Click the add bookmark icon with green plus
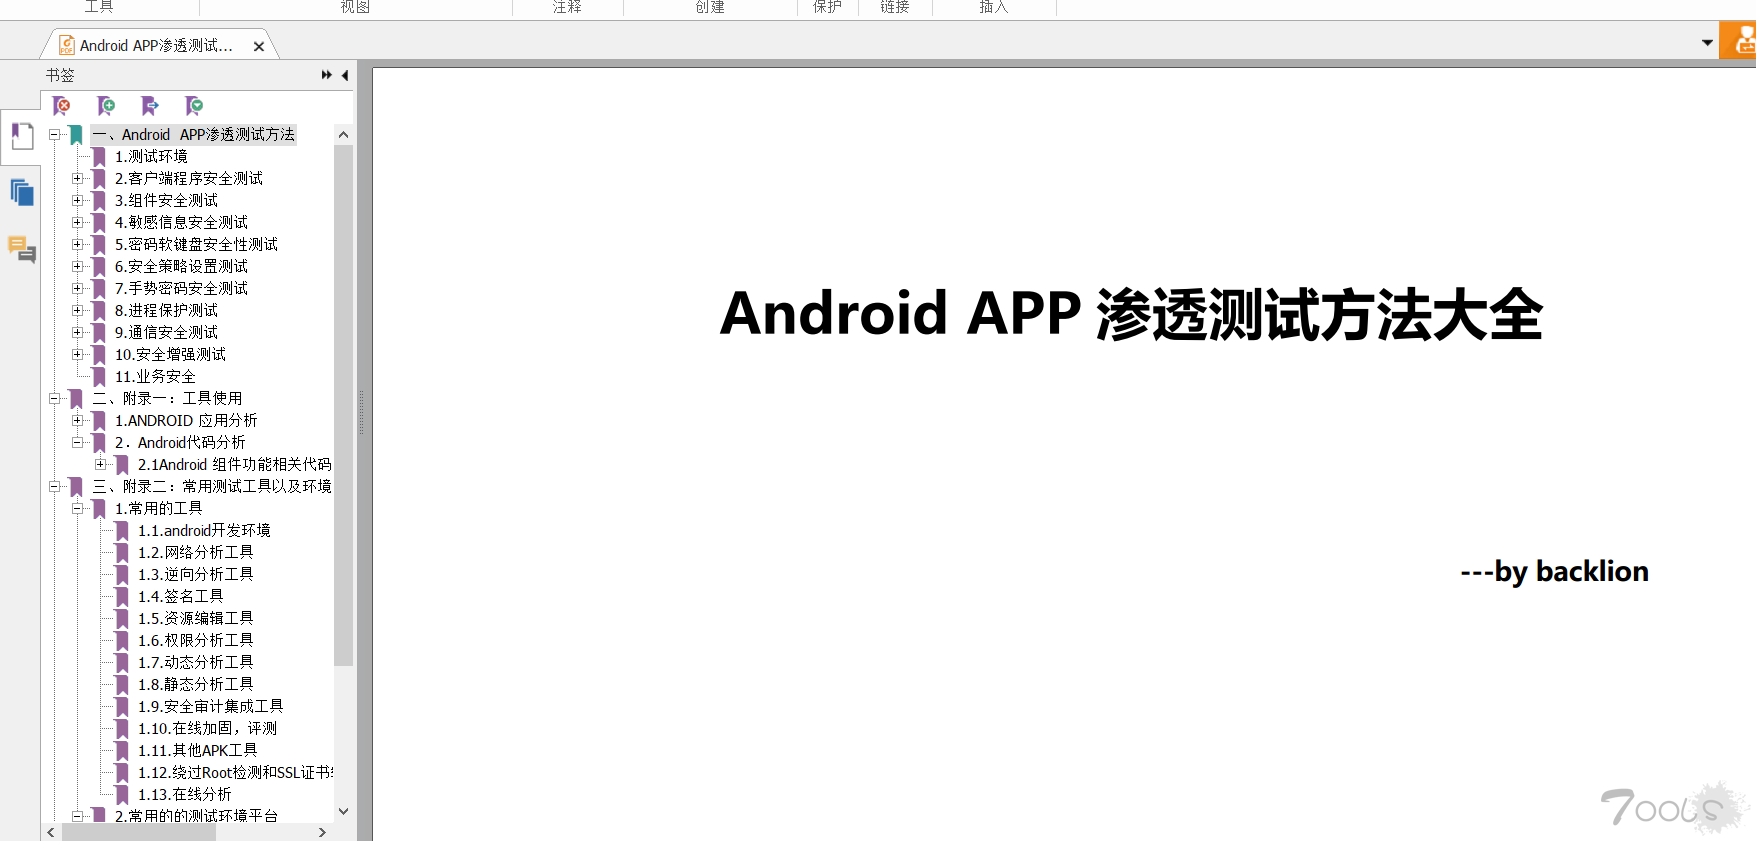 105,105
